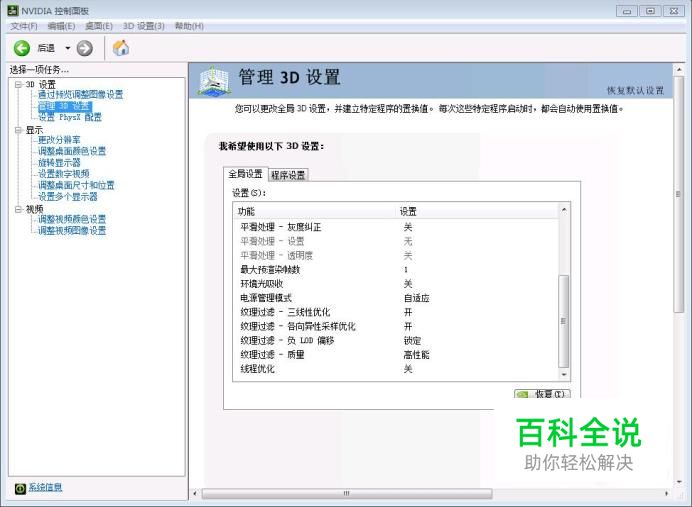The width and height of the screenshot is (692, 507).
Task: Collapse the 显示 tree node
Action: (x=18, y=130)
